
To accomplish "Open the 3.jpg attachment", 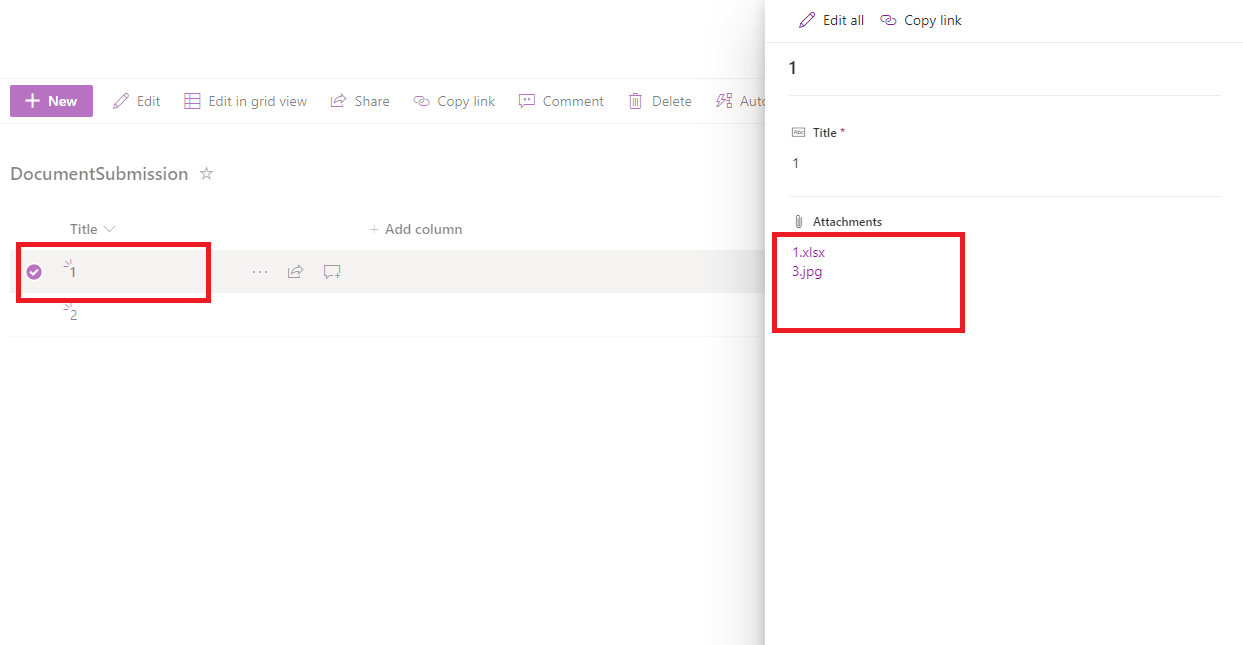I will pyautogui.click(x=806, y=271).
